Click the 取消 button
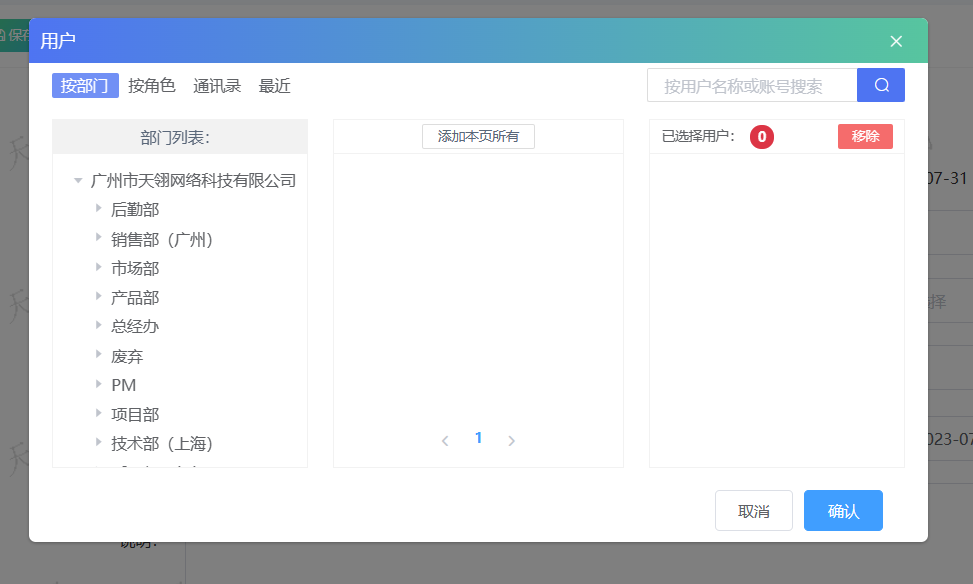Screen dimensions: 973x584 (754, 511)
